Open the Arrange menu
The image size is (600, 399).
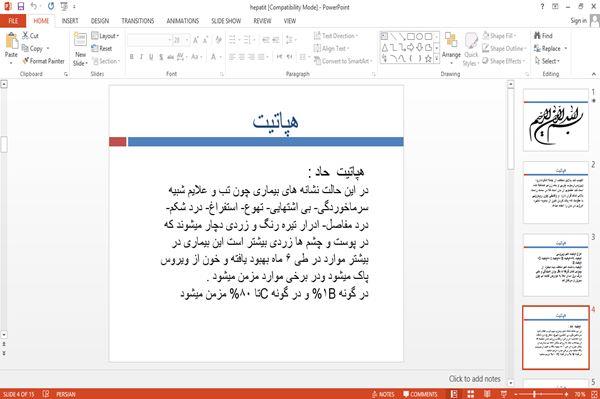[x=451, y=49]
